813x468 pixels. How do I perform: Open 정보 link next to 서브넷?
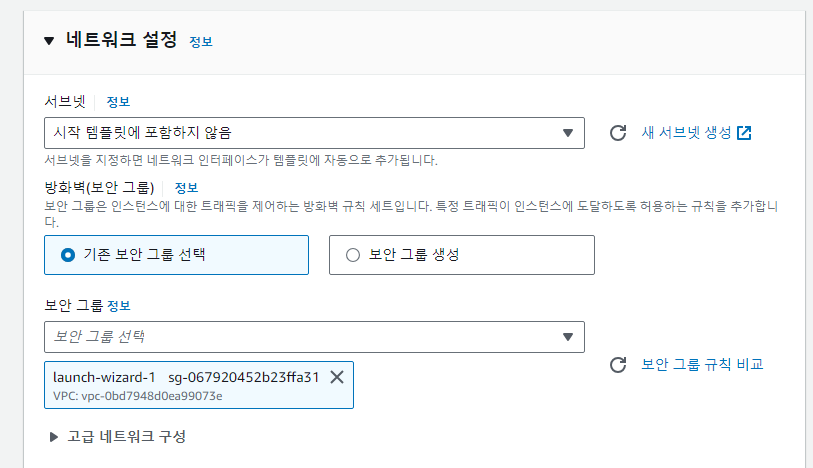[118, 102]
